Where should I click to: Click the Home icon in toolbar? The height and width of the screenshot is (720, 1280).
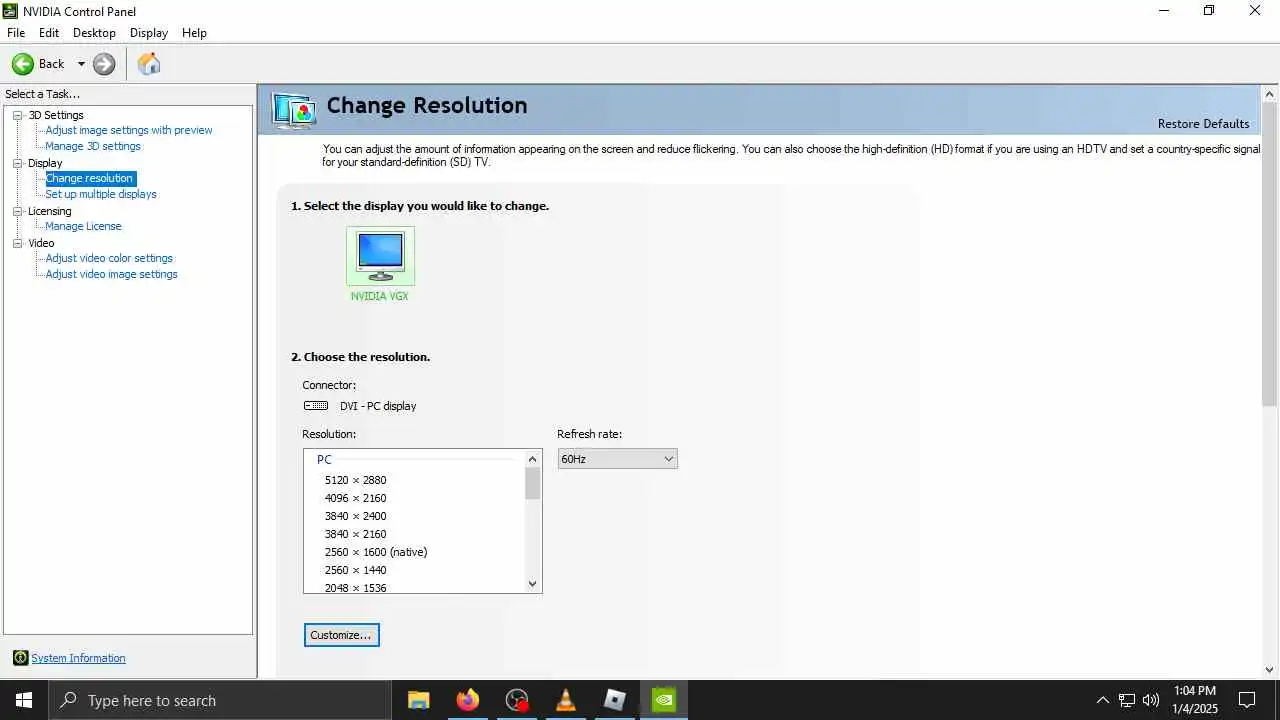[149, 64]
